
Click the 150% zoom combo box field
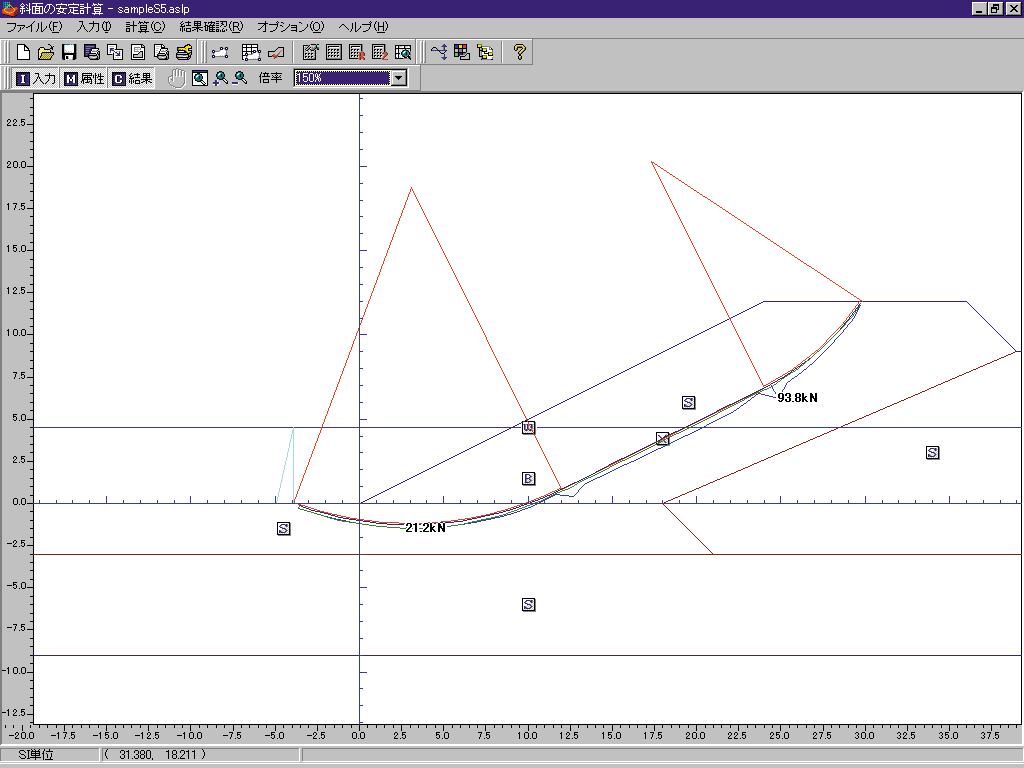[342, 78]
